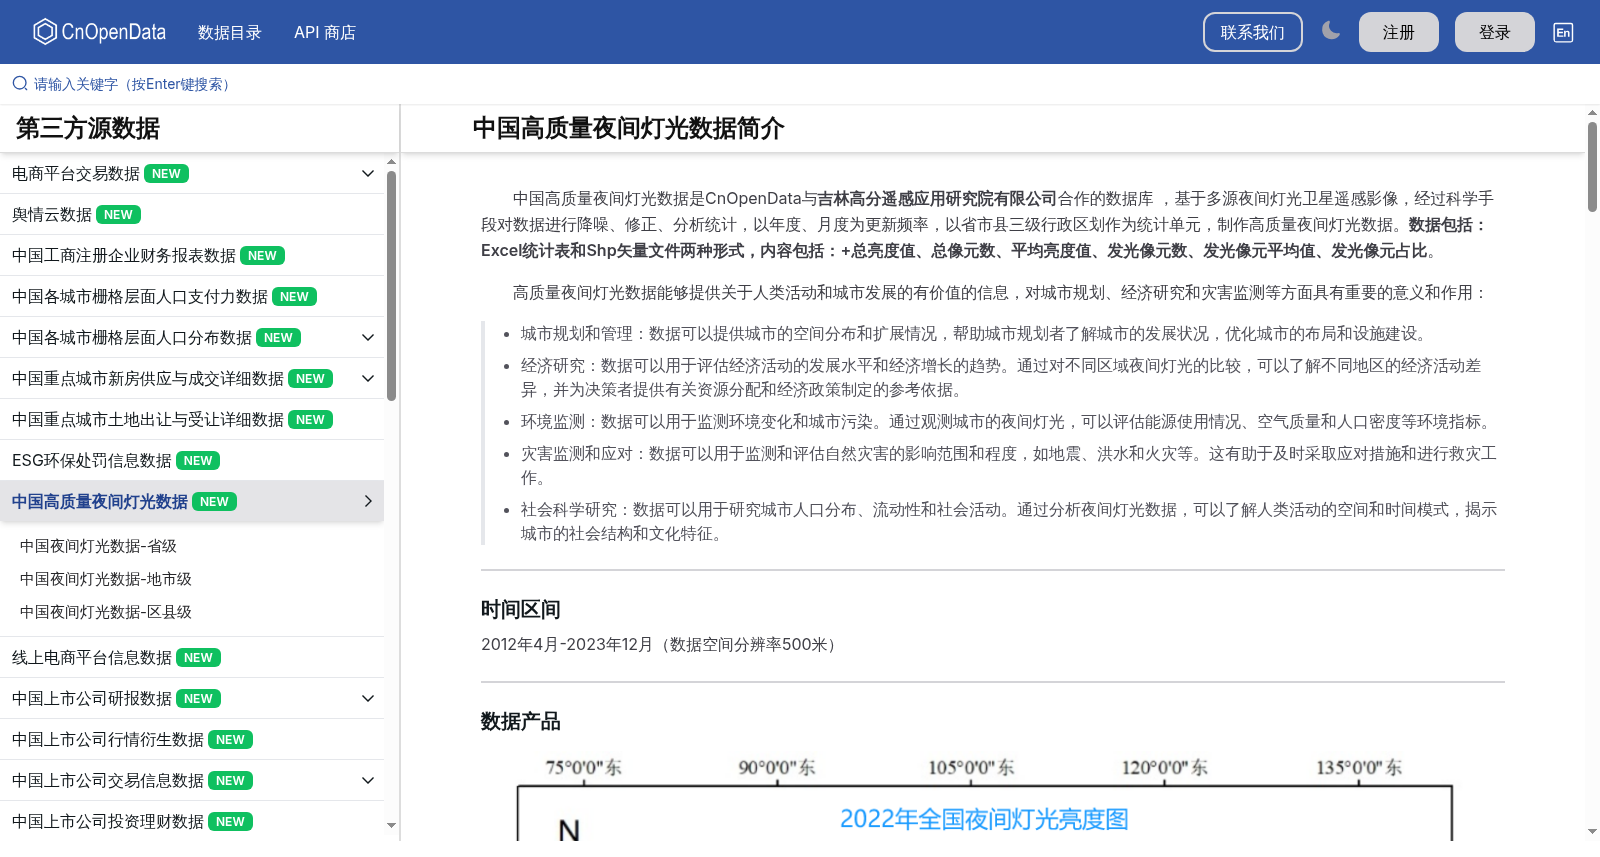Expand 中国上市公司交易信息数据 chevron
This screenshot has width=1600, height=857.
pyautogui.click(x=368, y=781)
